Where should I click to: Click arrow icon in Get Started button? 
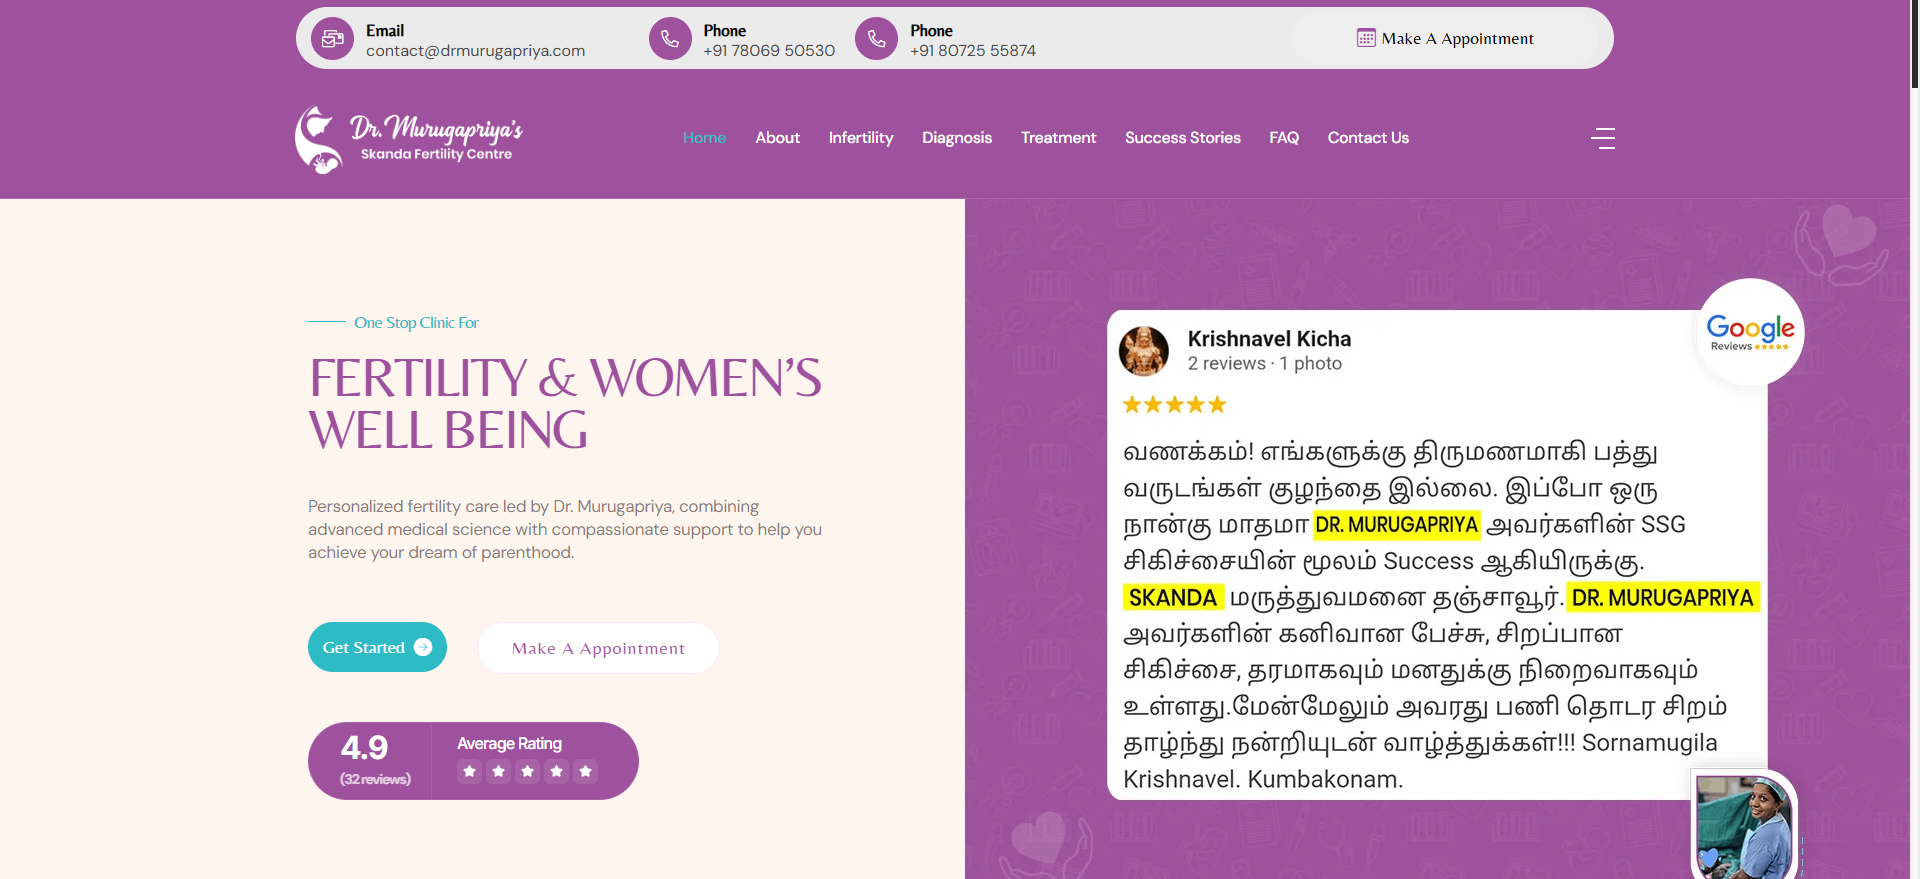tap(423, 647)
